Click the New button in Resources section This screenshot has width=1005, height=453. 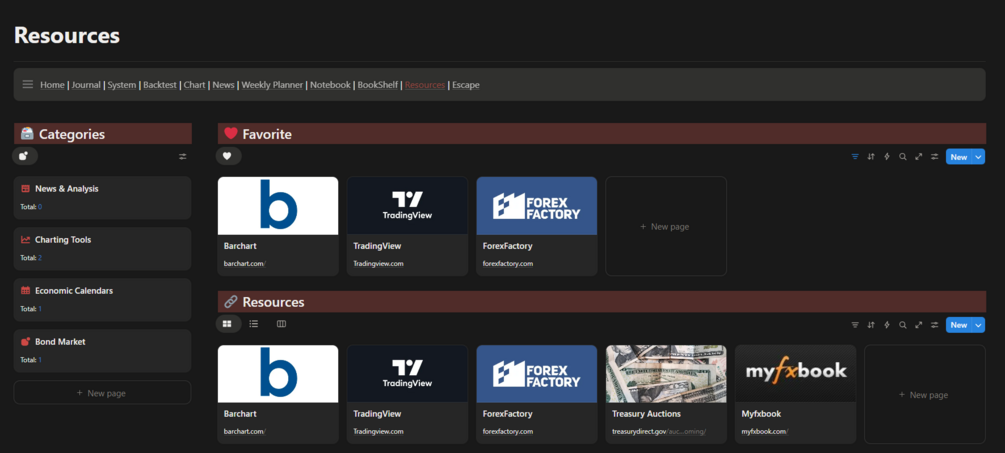click(x=959, y=325)
